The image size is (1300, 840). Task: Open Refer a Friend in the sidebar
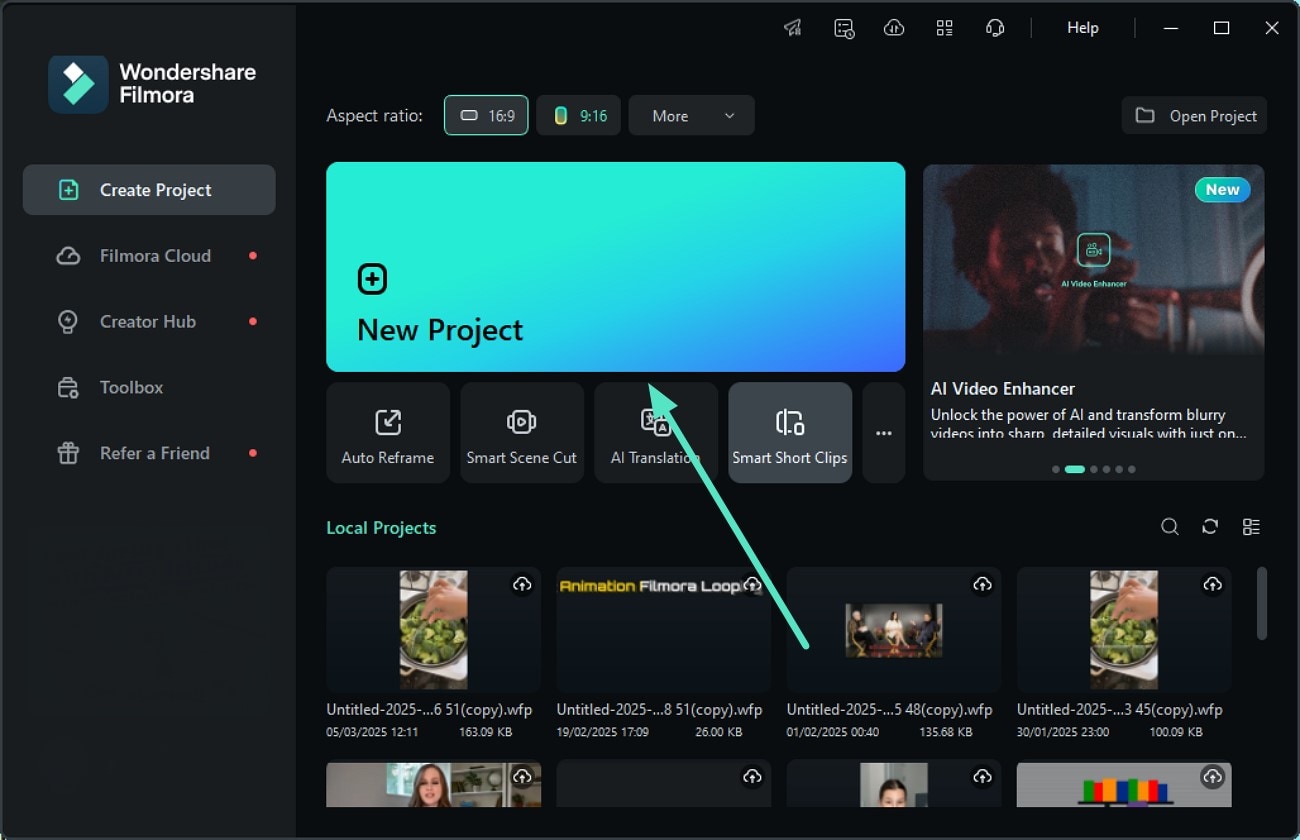149,453
